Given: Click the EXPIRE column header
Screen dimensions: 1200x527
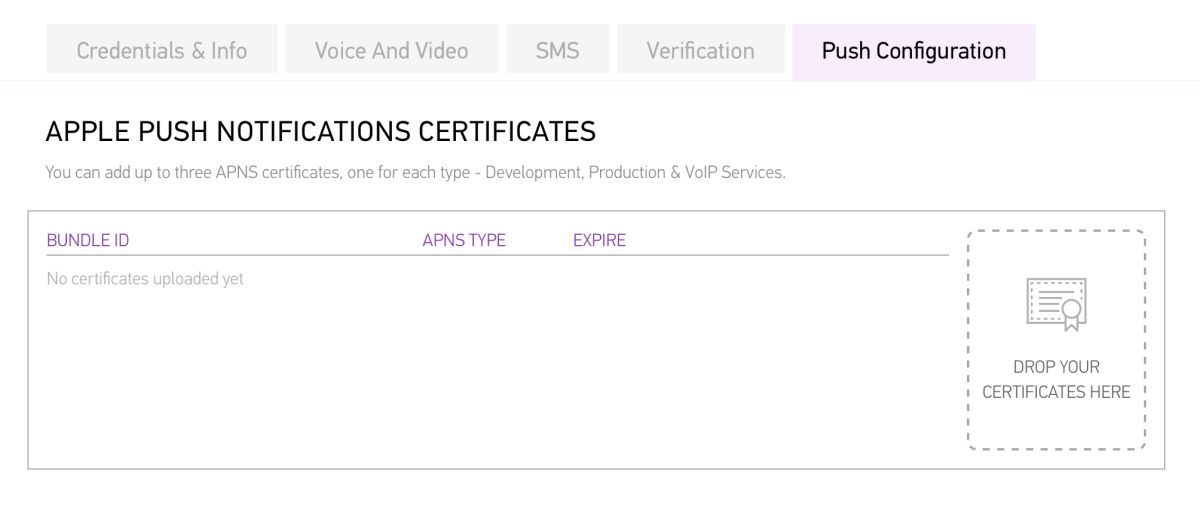Looking at the screenshot, I should click(x=599, y=240).
